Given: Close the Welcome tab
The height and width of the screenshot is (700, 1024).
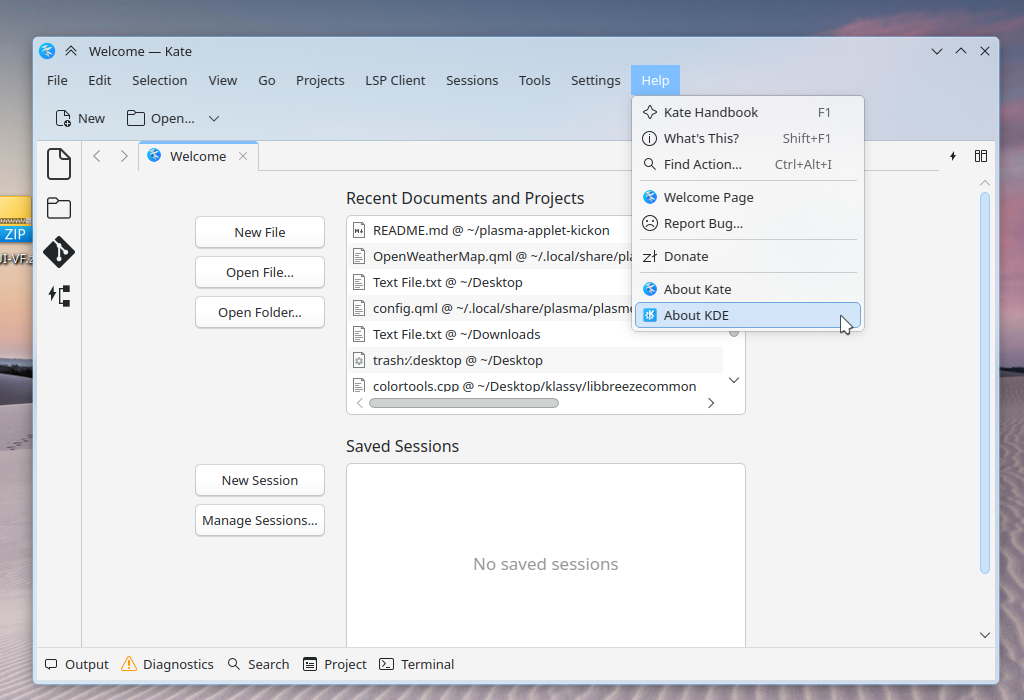Looking at the screenshot, I should 243,156.
